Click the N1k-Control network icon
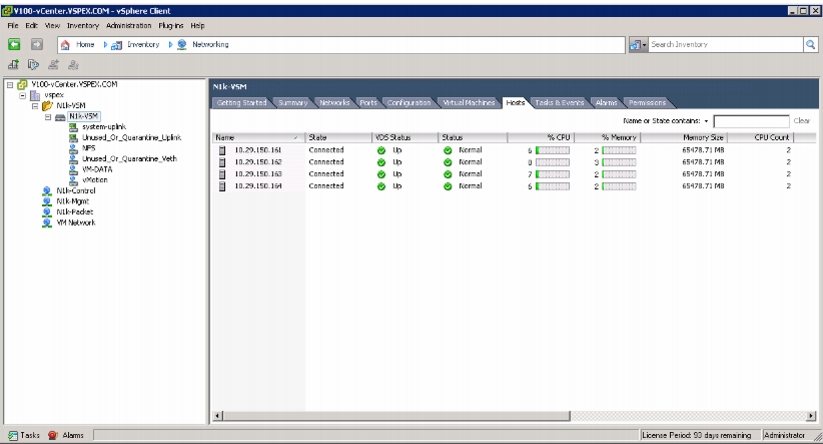823x444 pixels. [x=47, y=191]
